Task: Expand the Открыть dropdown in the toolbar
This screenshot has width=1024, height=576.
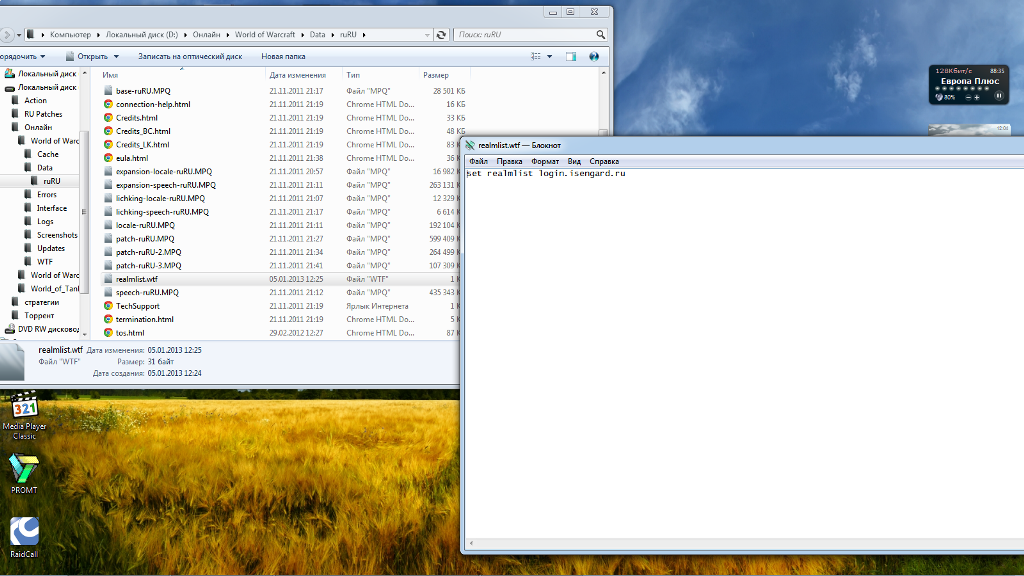Action: click(x=116, y=57)
